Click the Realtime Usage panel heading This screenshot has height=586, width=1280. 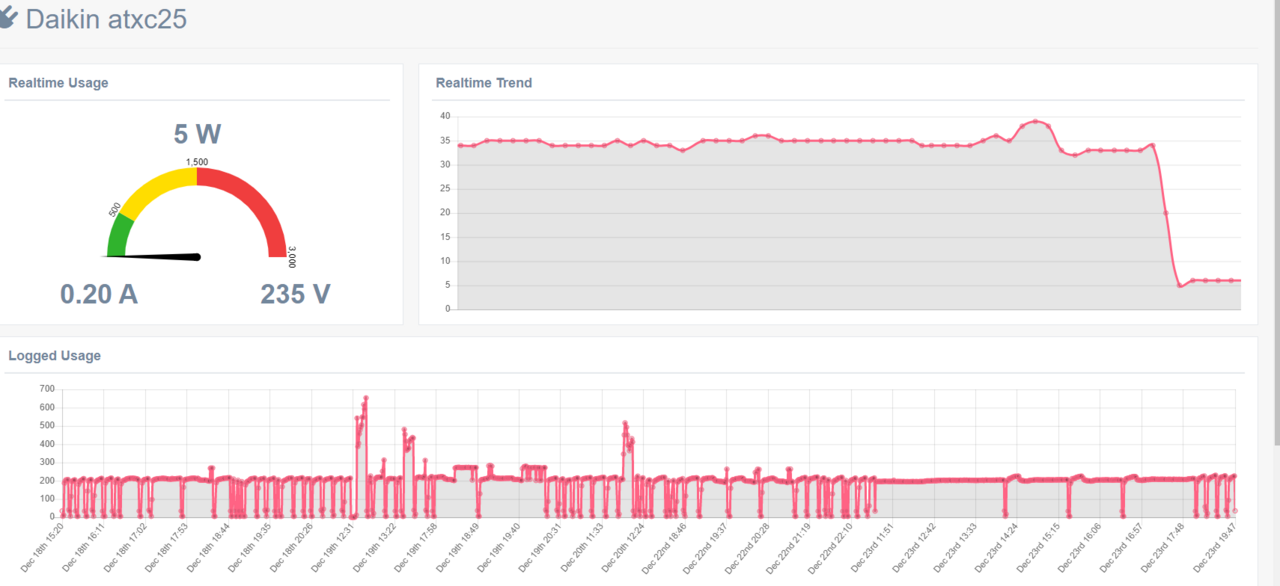coord(58,83)
